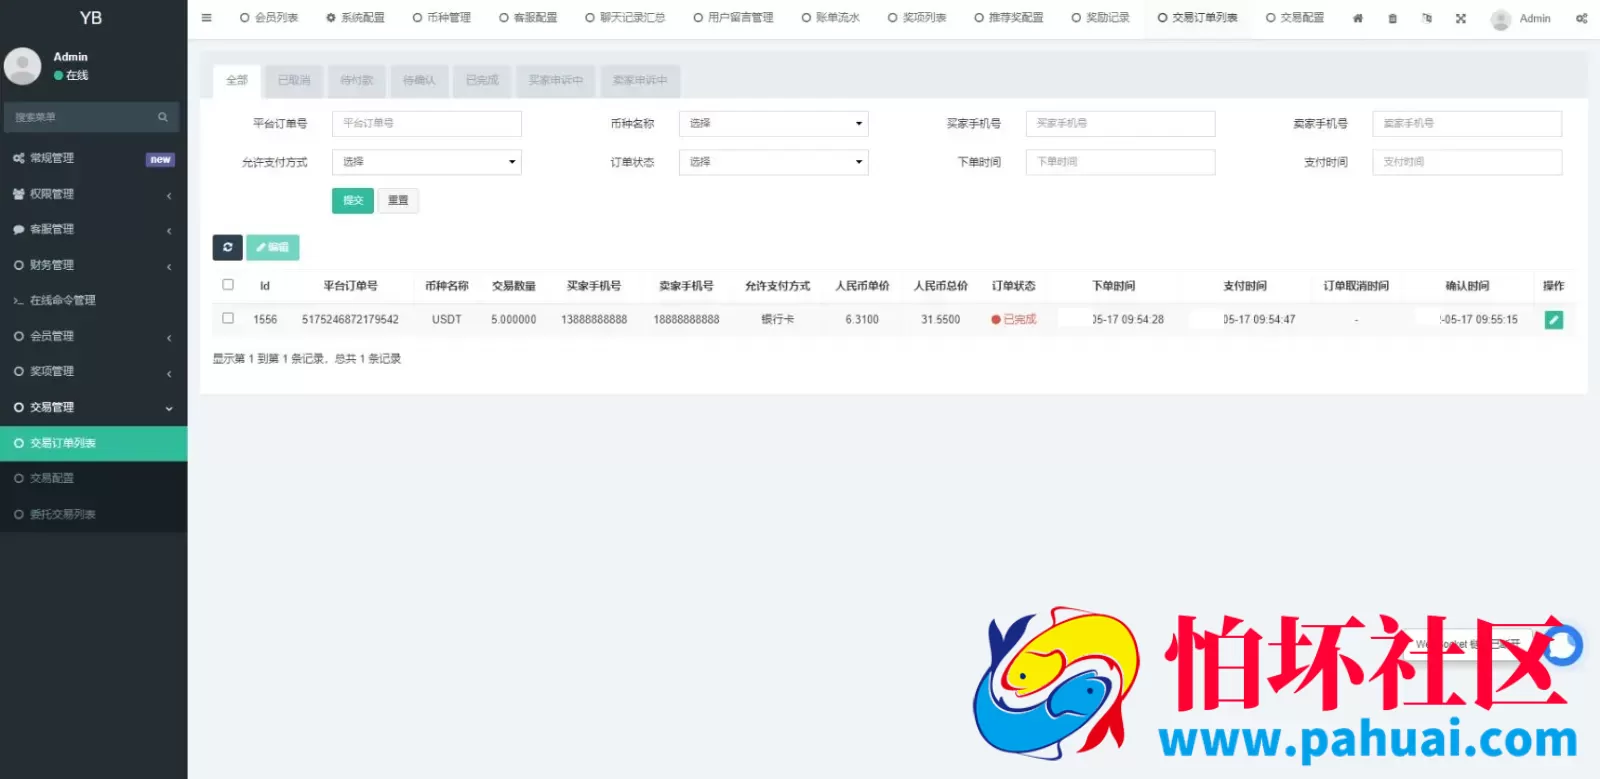Switch to the 交易订单列表 top tab
The height and width of the screenshot is (779, 1600).
(x=1197, y=18)
